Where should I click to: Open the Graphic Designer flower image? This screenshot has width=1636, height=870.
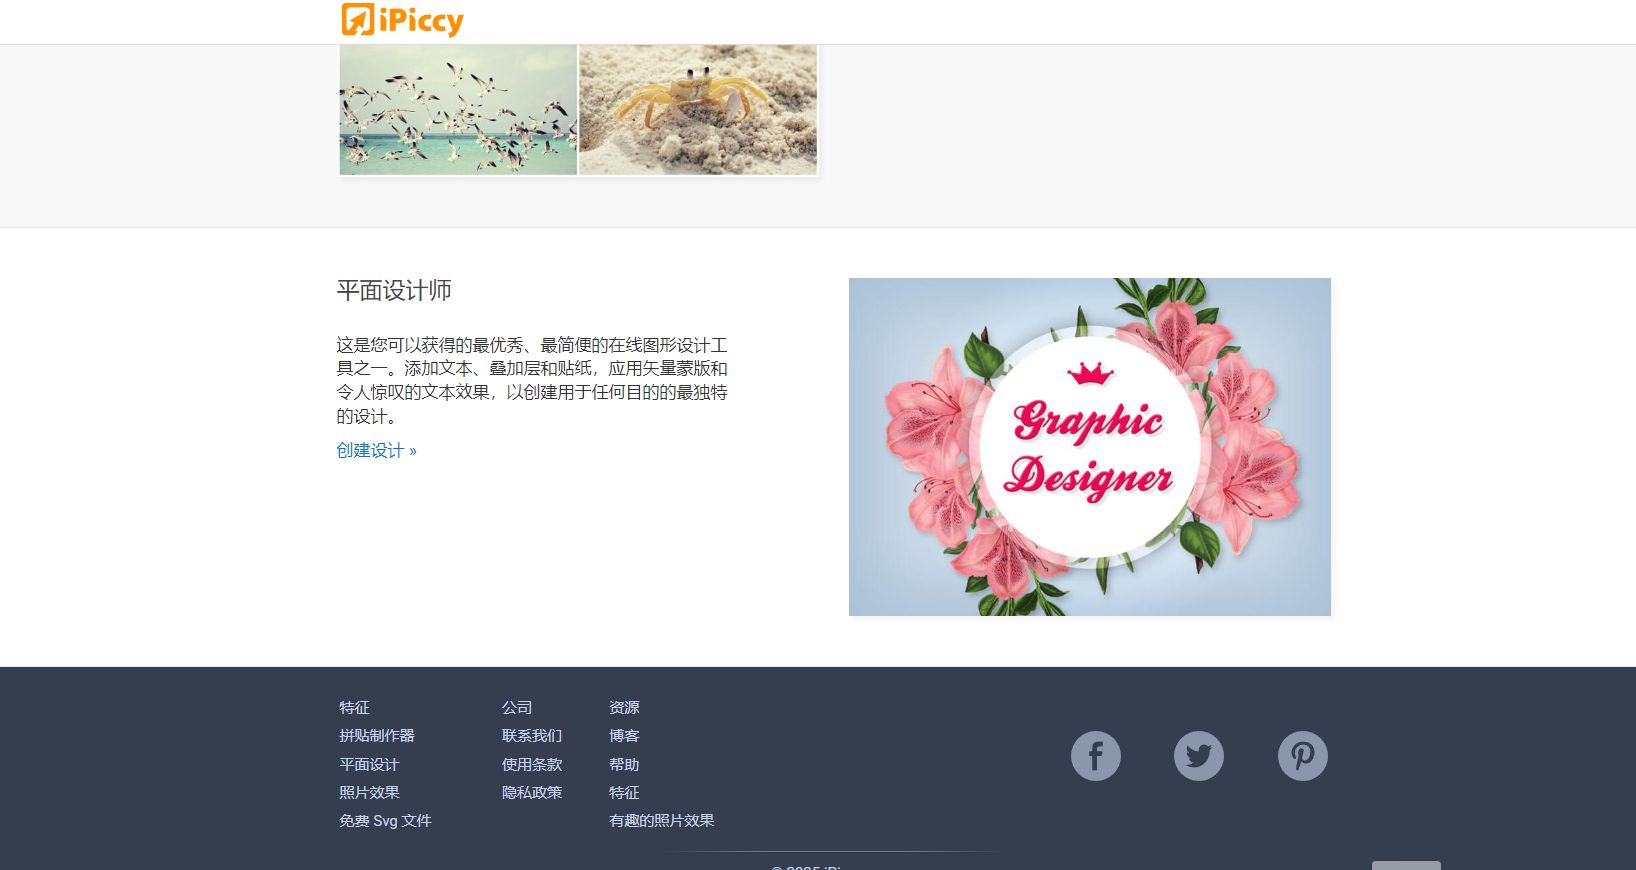tap(1089, 447)
